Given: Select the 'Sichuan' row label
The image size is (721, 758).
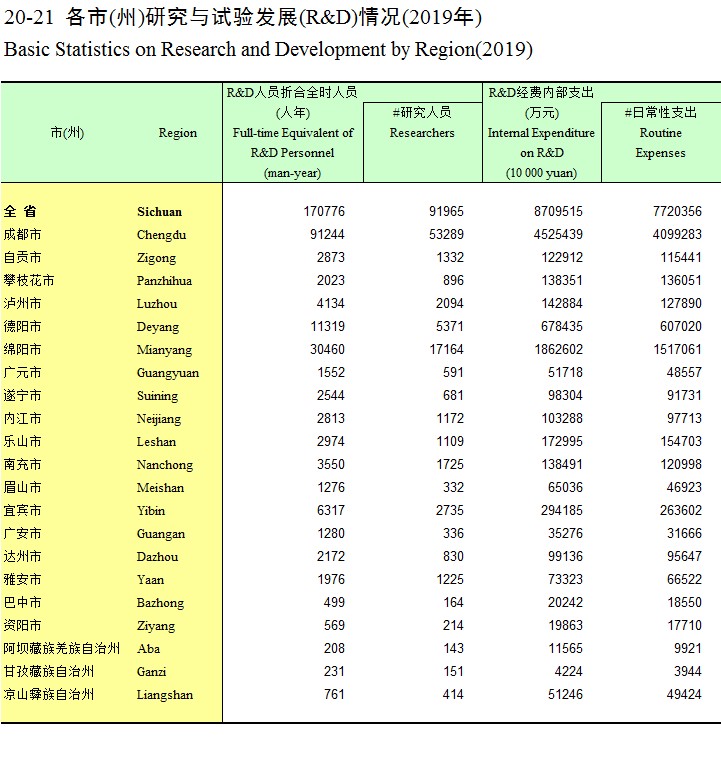Looking at the screenshot, I should (x=159, y=212).
